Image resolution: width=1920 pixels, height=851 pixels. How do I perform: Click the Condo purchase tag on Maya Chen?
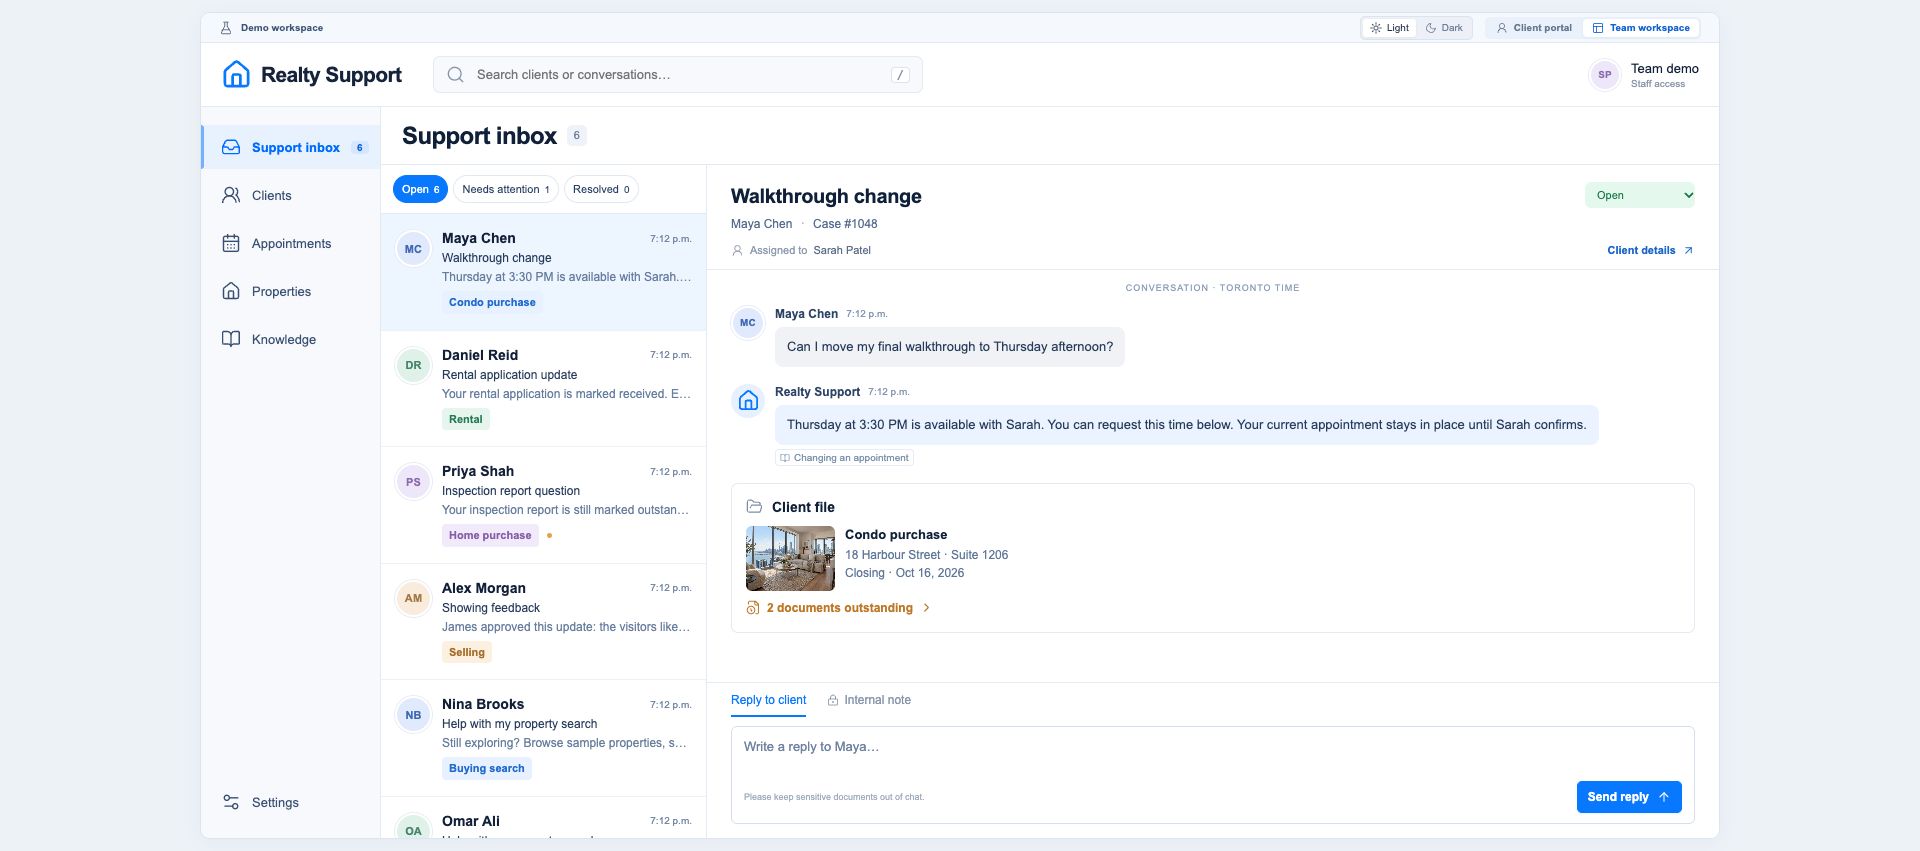click(x=492, y=302)
